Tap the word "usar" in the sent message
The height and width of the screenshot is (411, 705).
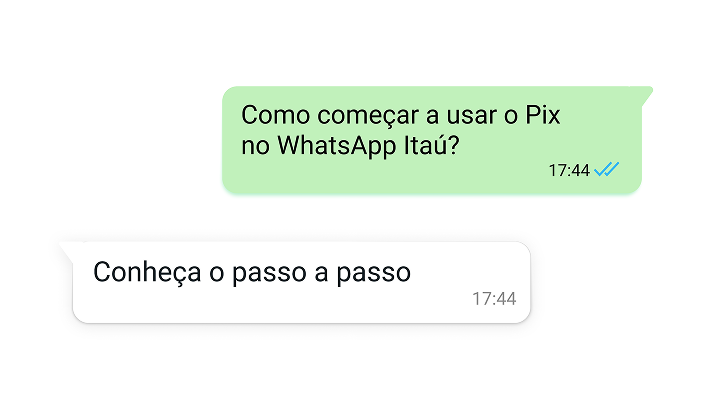pos(472,116)
